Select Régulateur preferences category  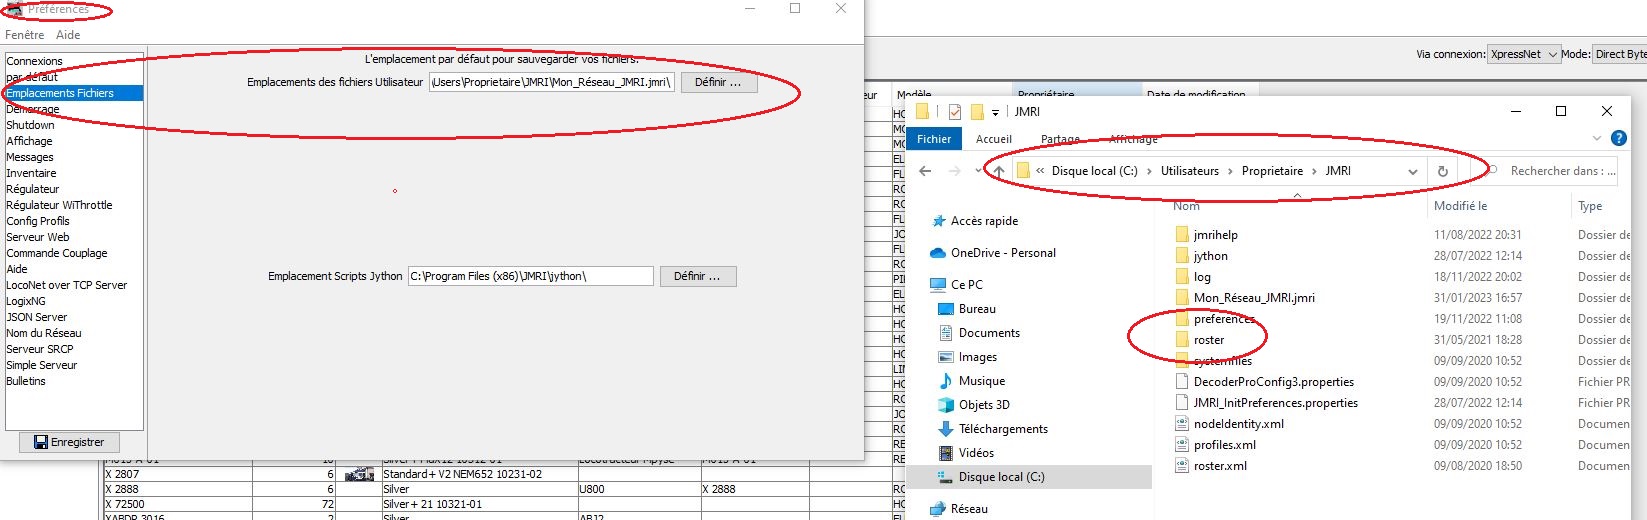pyautogui.click(x=33, y=189)
